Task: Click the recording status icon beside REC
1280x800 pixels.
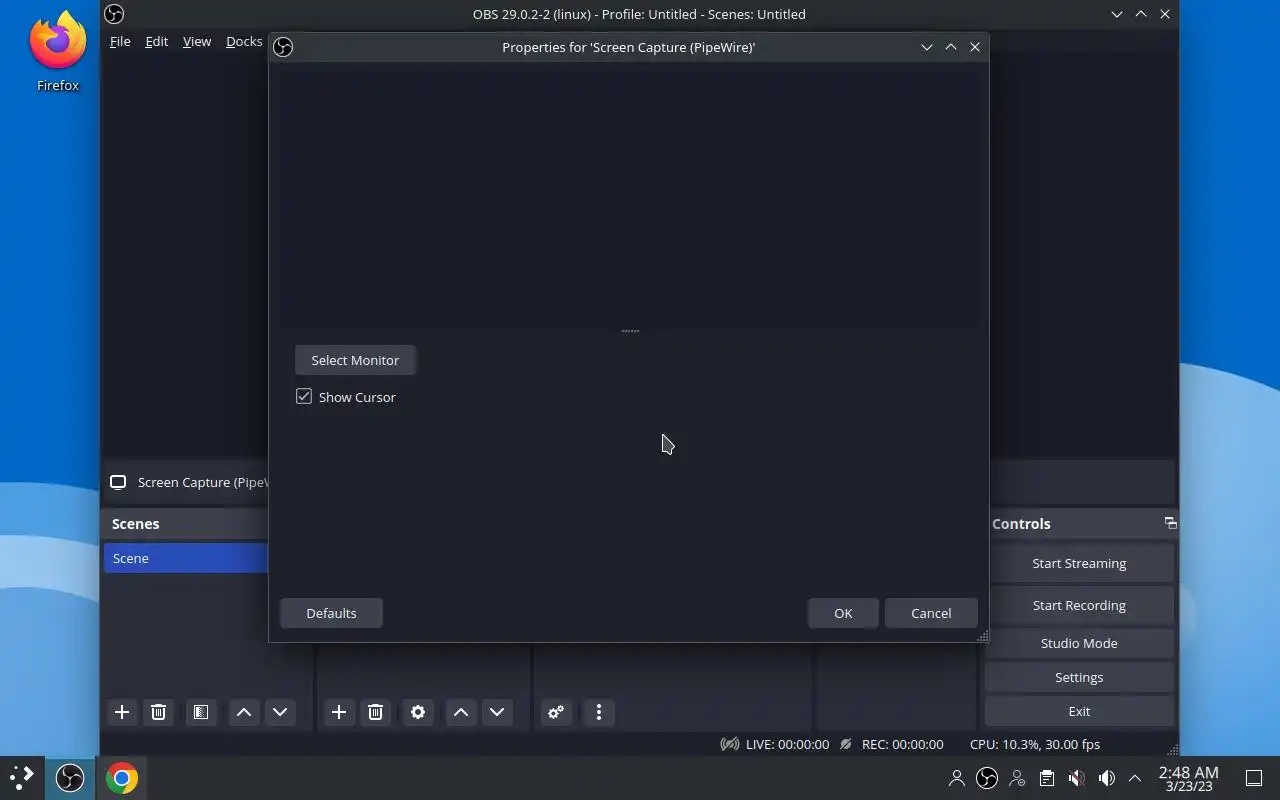Action: [x=846, y=744]
